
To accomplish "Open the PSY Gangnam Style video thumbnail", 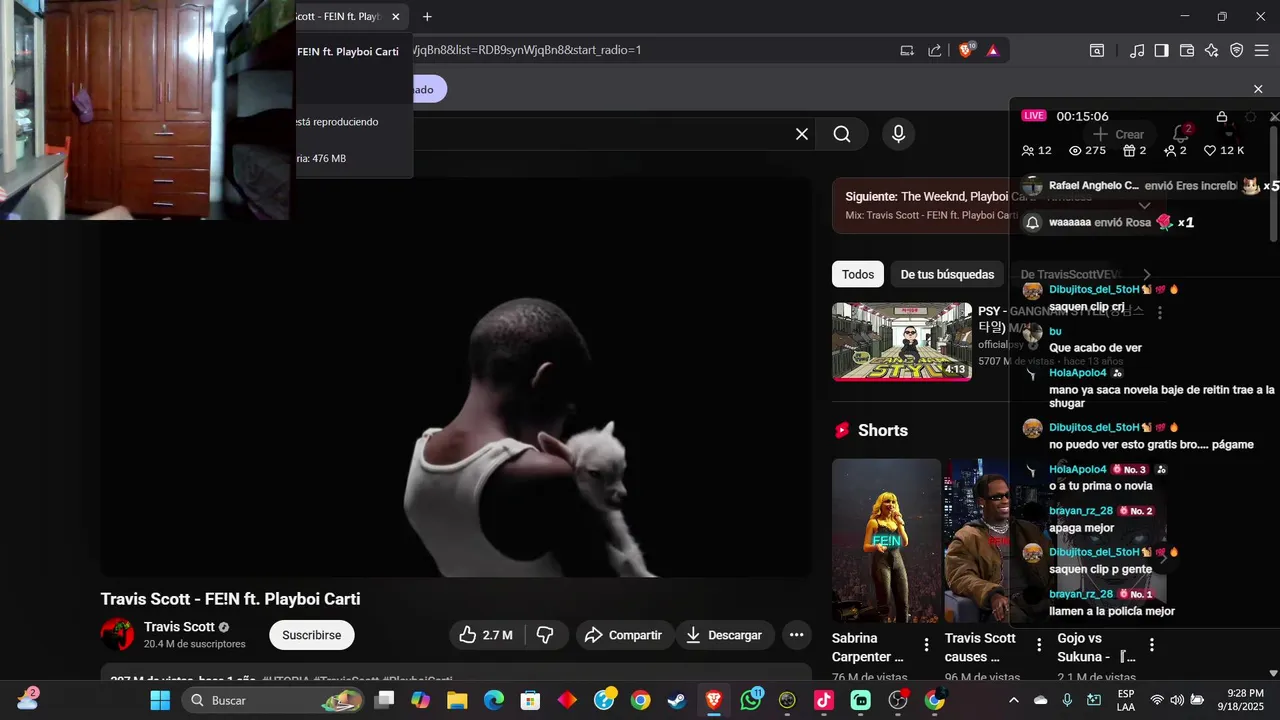I will pyautogui.click(x=902, y=342).
